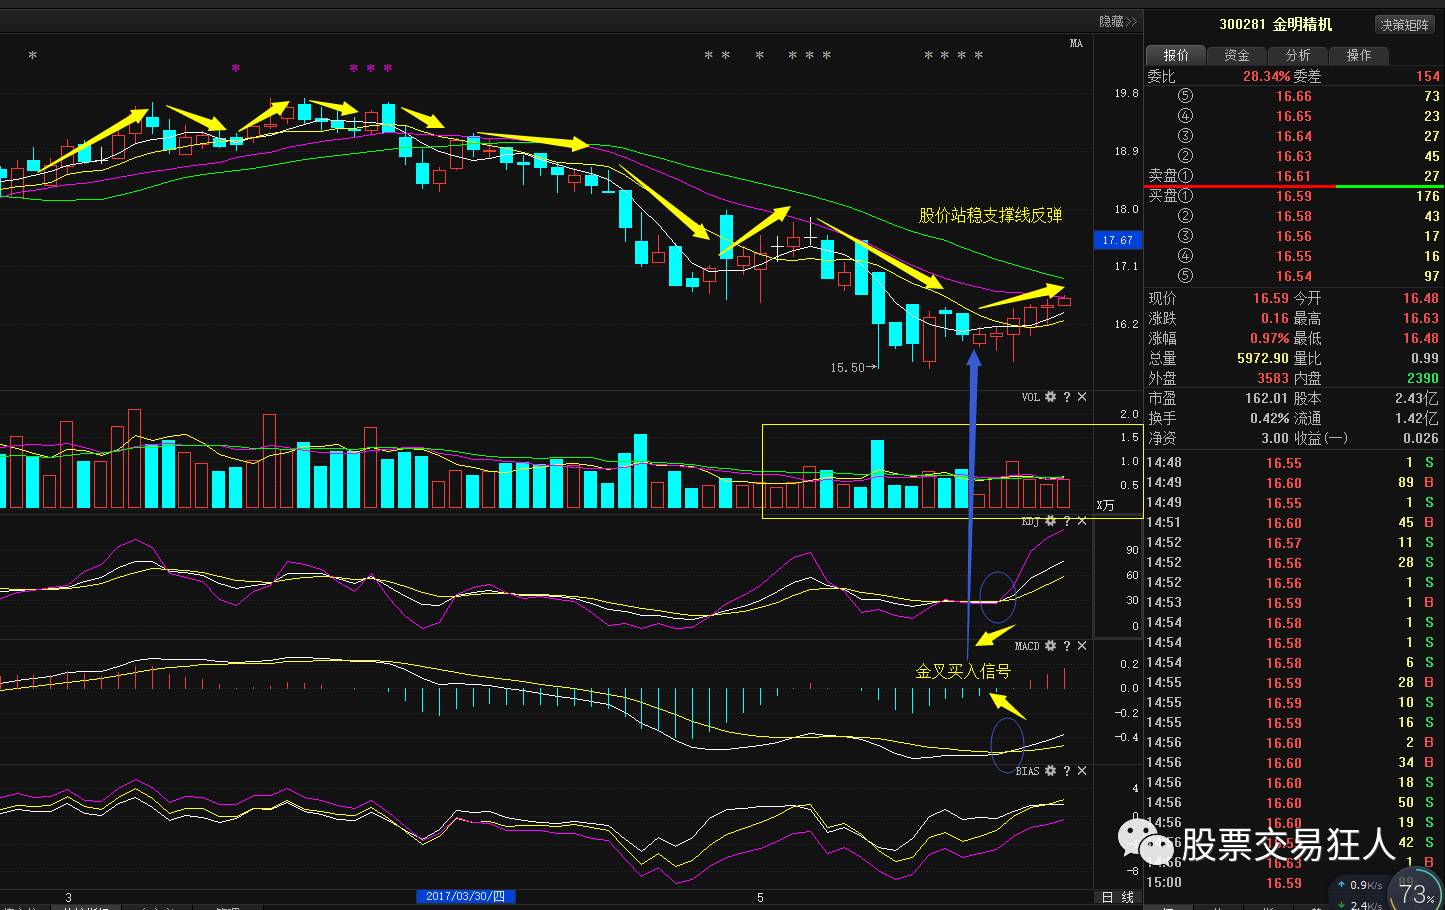The width and height of the screenshot is (1445, 910).
Task: Open MACD indicator settings gear
Action: pos(1050,646)
